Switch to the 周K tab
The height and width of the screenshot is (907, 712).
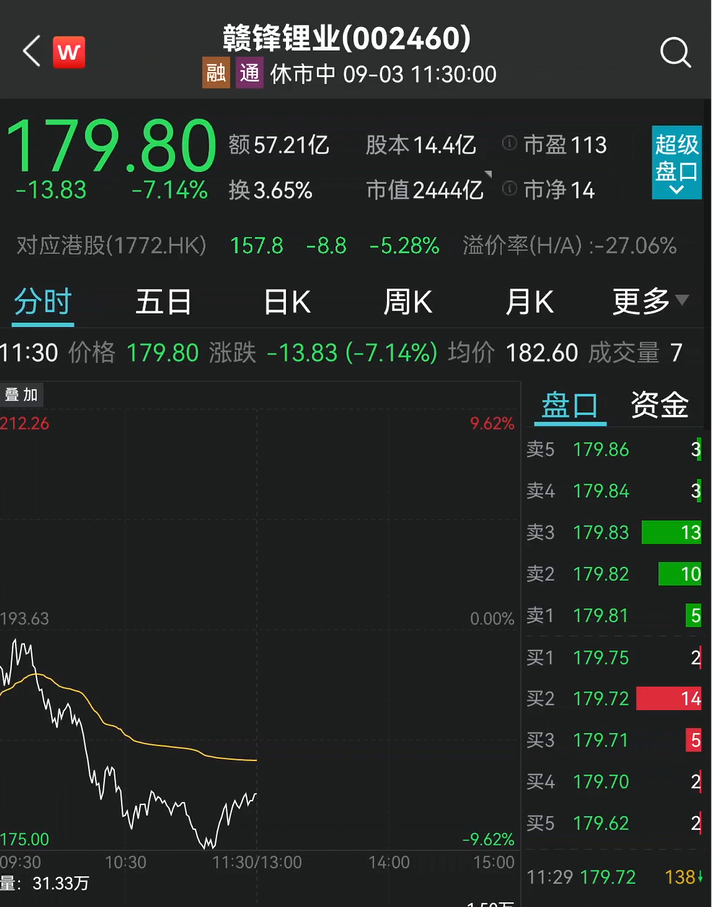coord(408,301)
